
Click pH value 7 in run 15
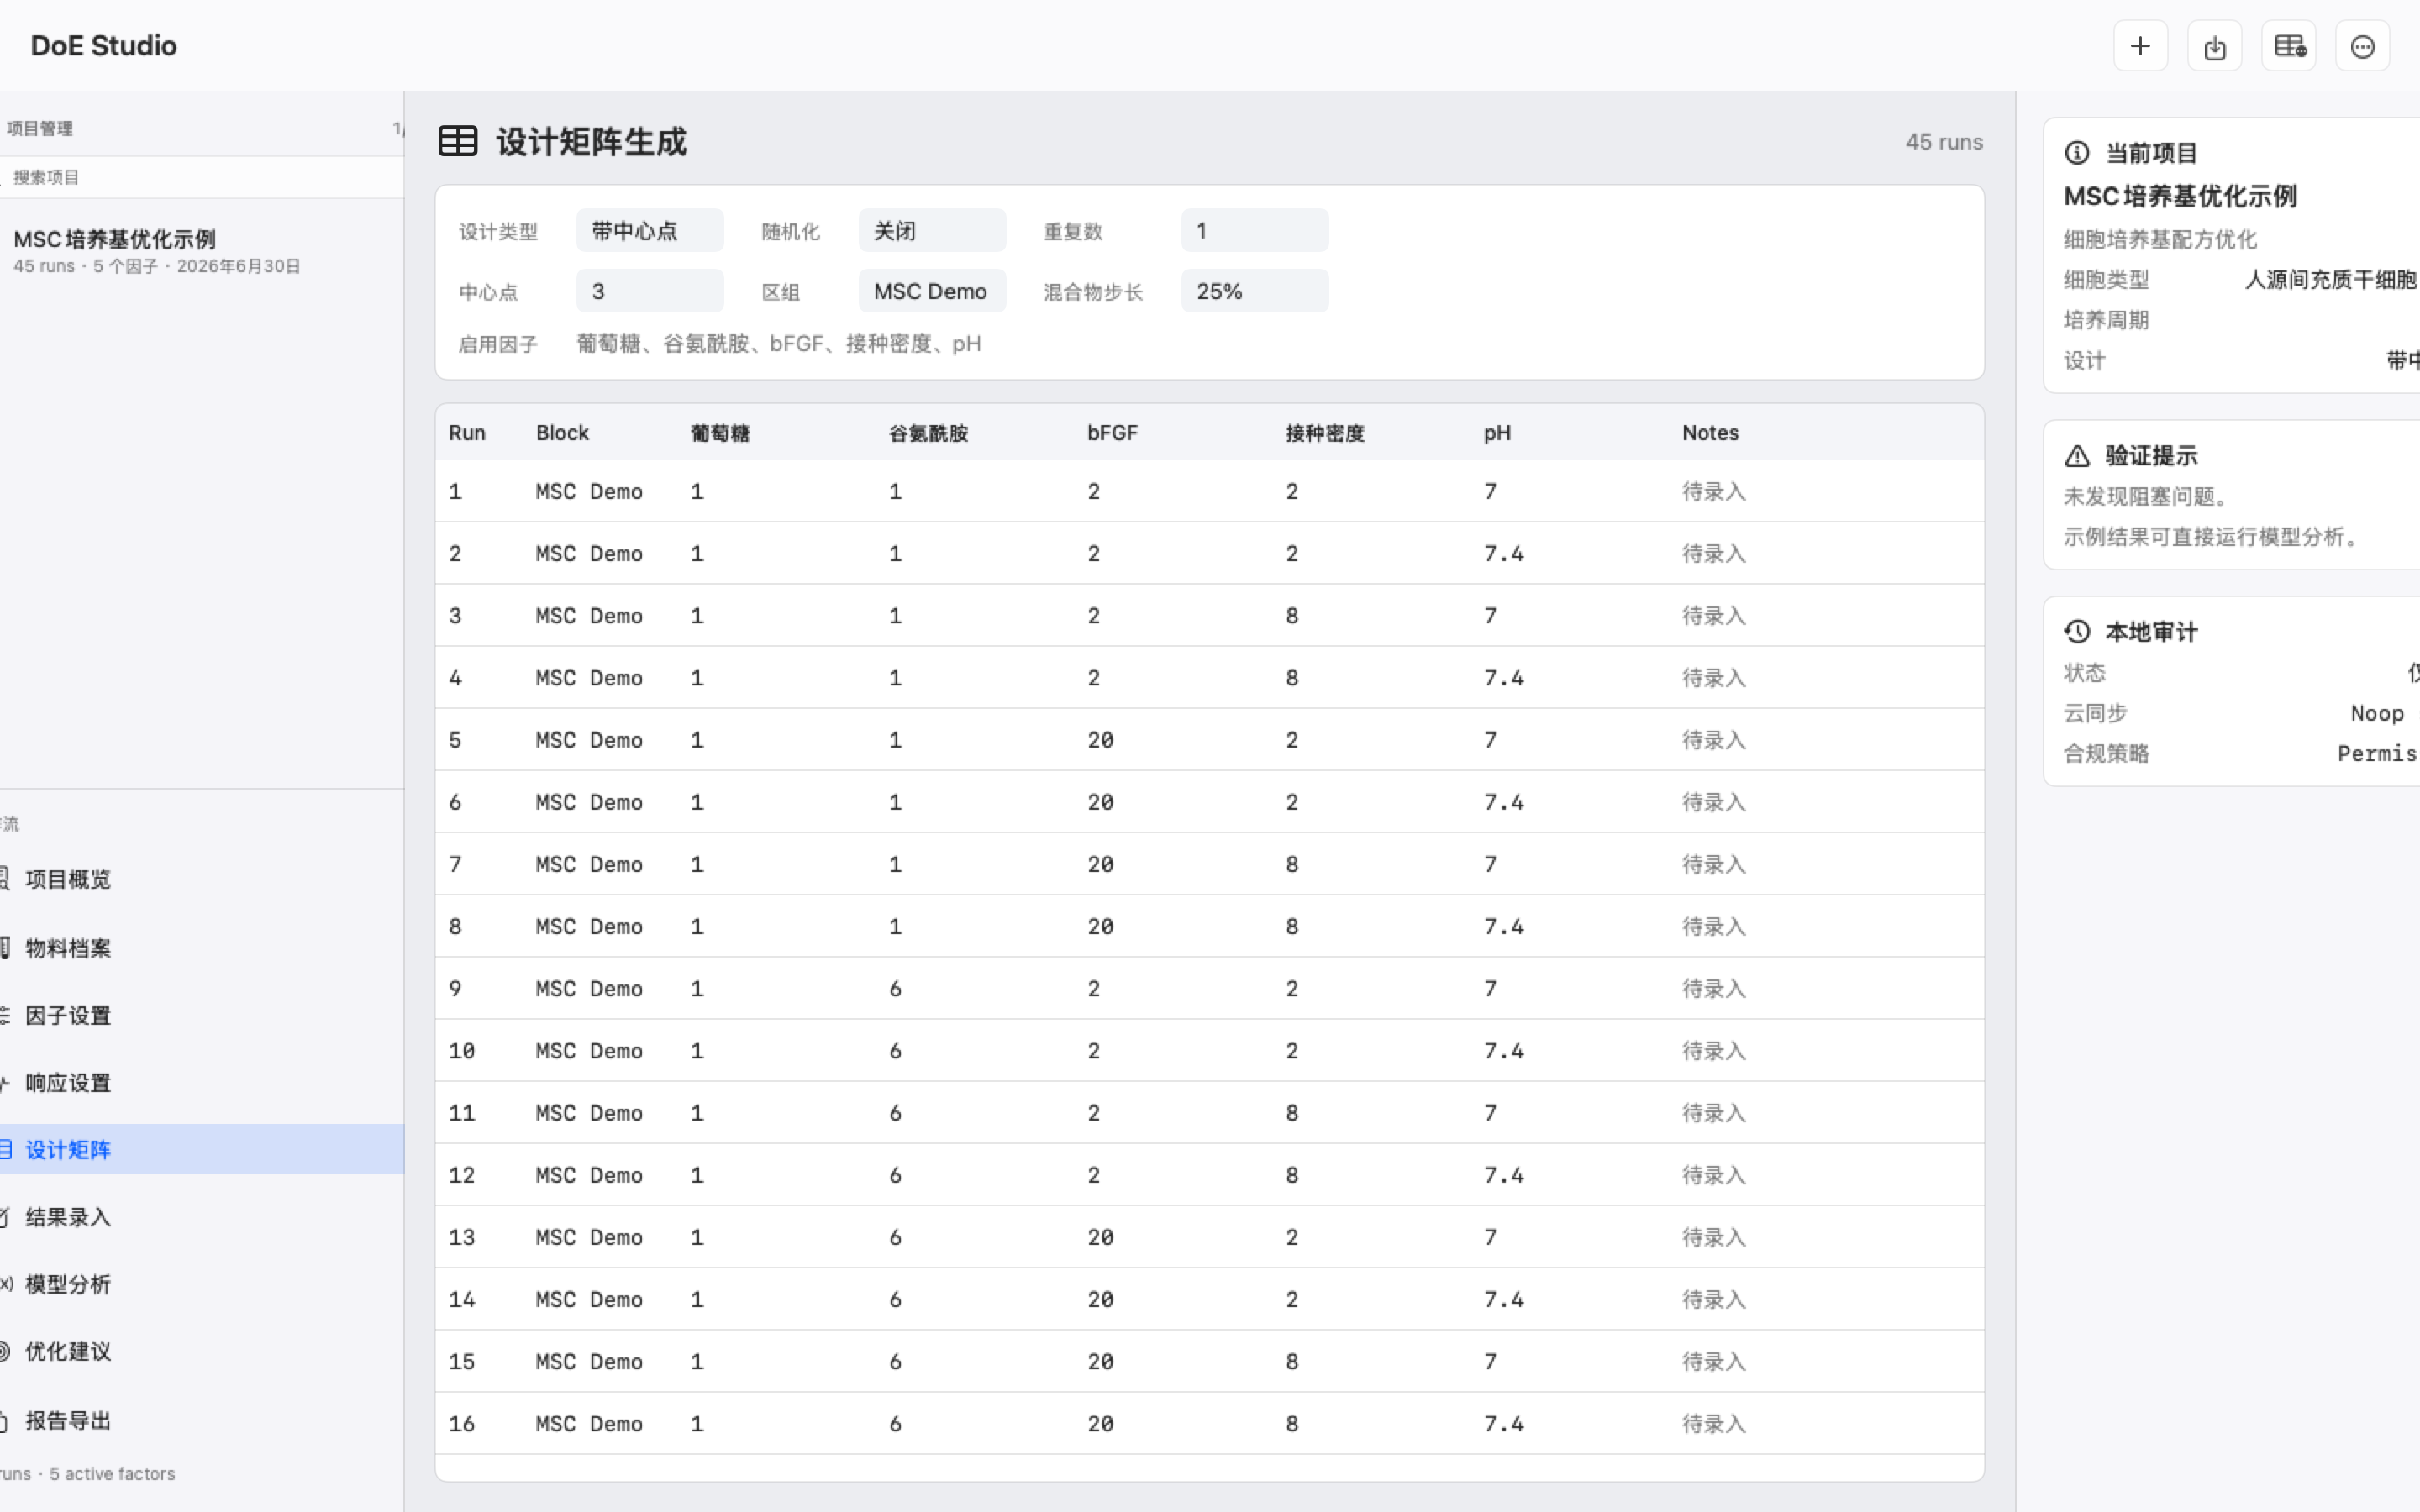pos(1490,1361)
